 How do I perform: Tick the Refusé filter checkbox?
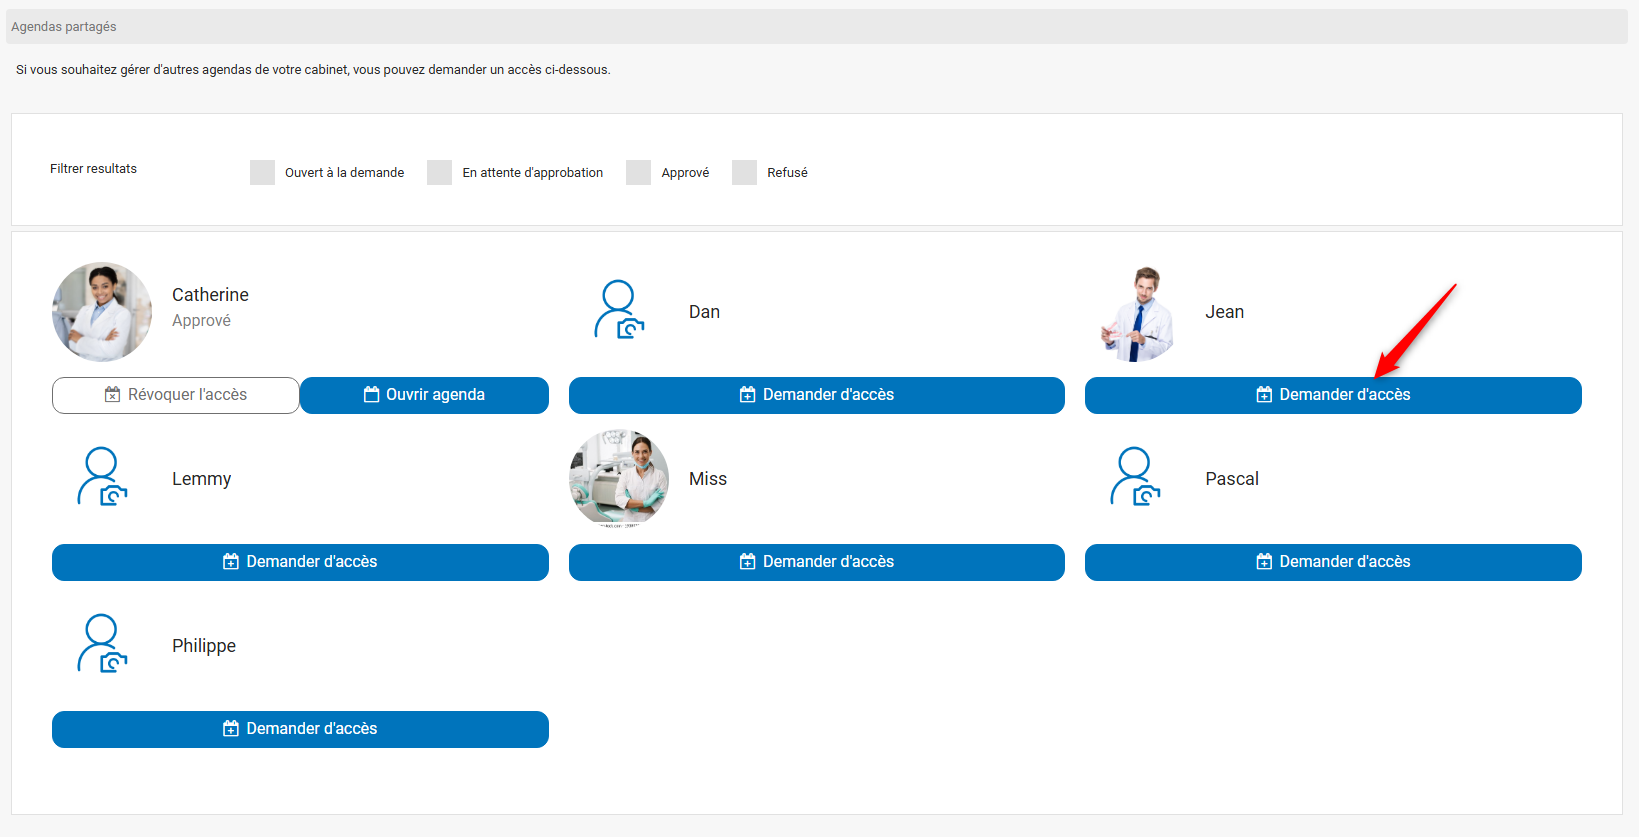[x=744, y=172]
